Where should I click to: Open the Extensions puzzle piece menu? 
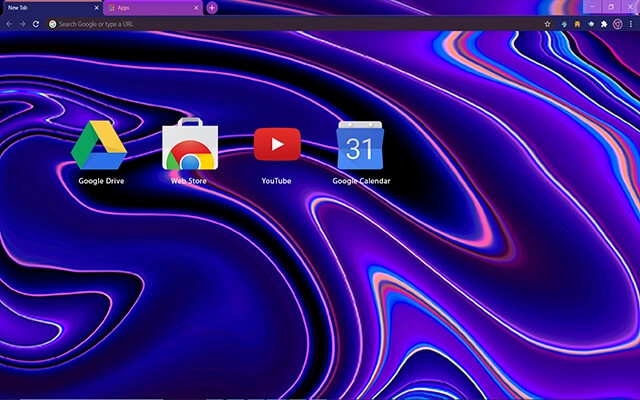[x=604, y=24]
